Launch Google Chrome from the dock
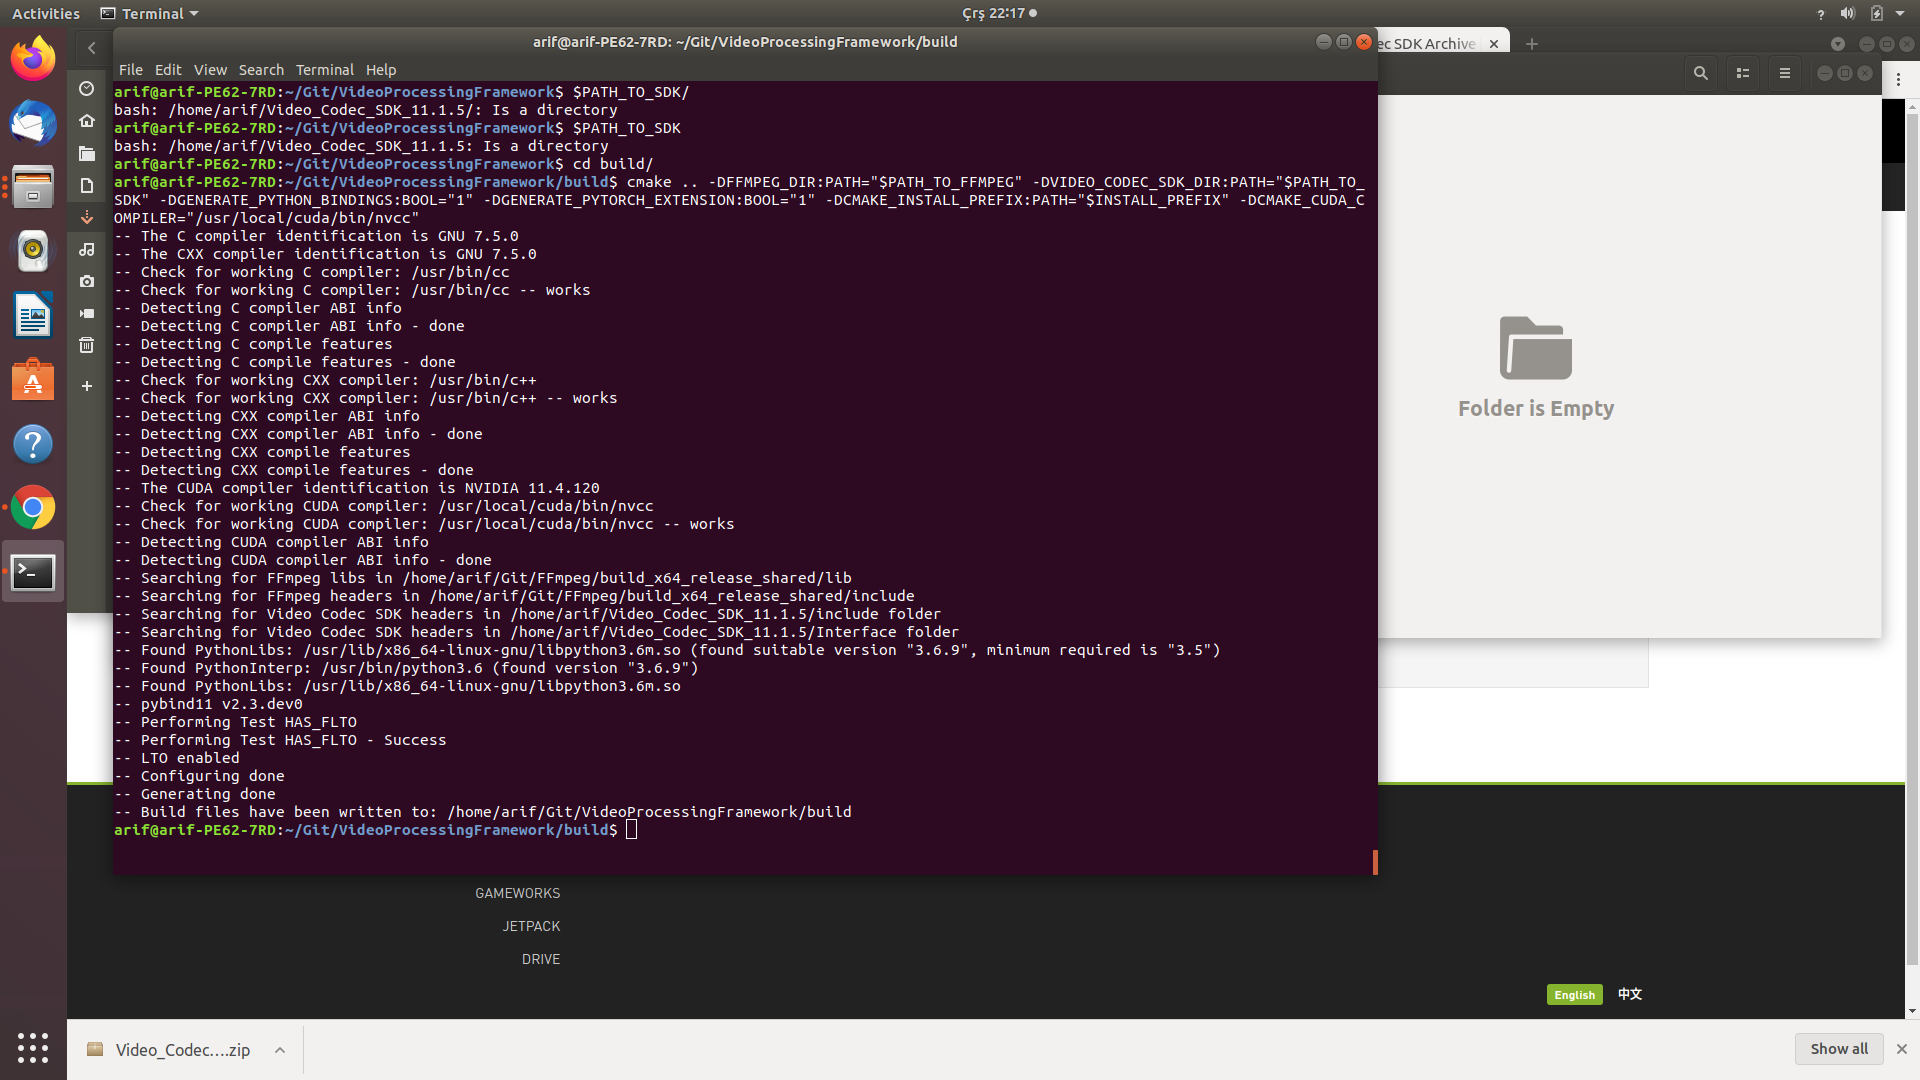 click(x=33, y=507)
